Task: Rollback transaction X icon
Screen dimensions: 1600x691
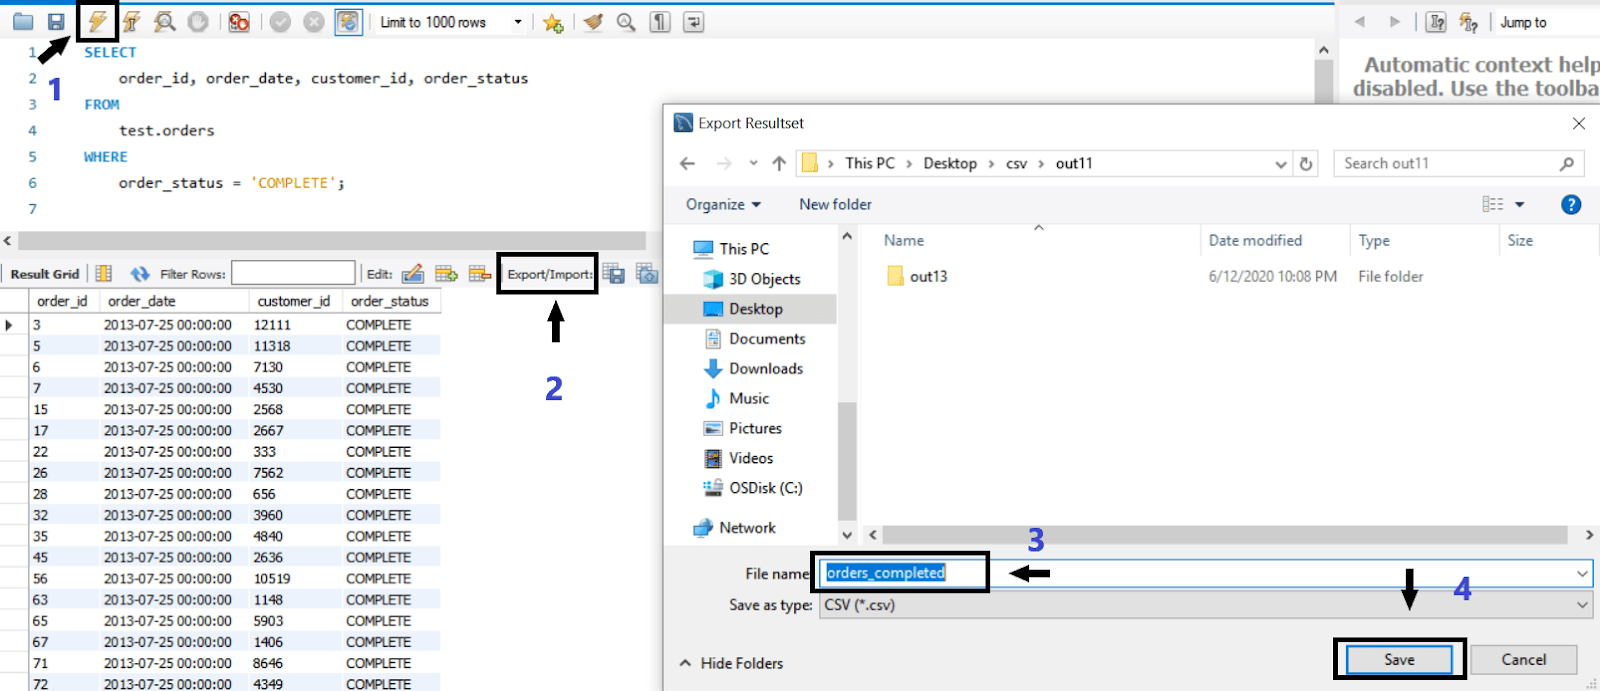Action: (314, 22)
